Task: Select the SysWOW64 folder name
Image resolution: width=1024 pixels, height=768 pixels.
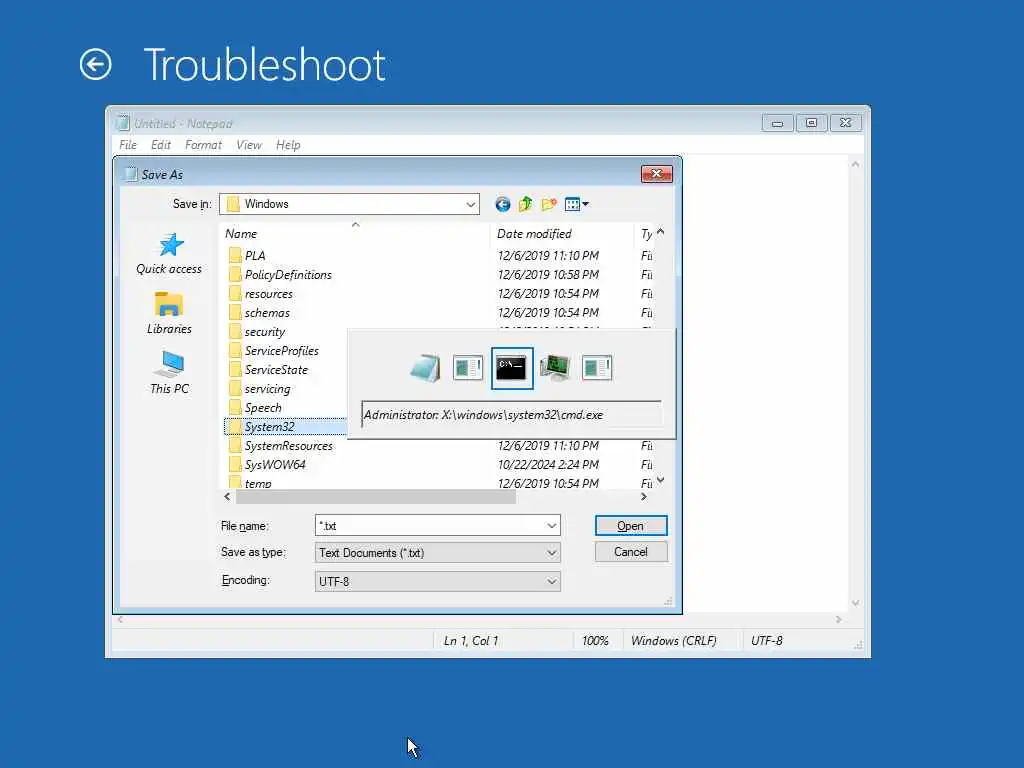Action: (x=275, y=465)
